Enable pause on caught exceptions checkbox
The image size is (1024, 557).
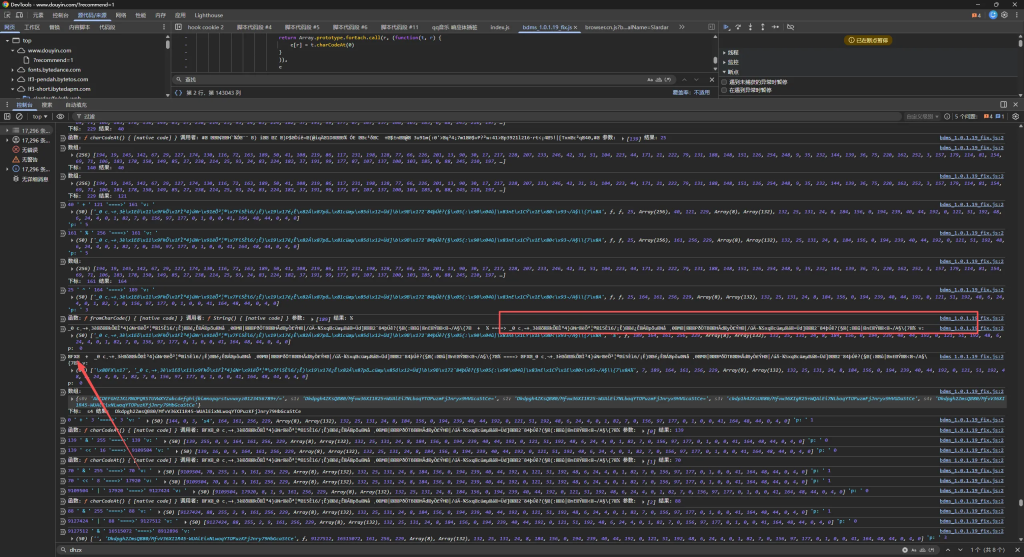[x=725, y=90]
